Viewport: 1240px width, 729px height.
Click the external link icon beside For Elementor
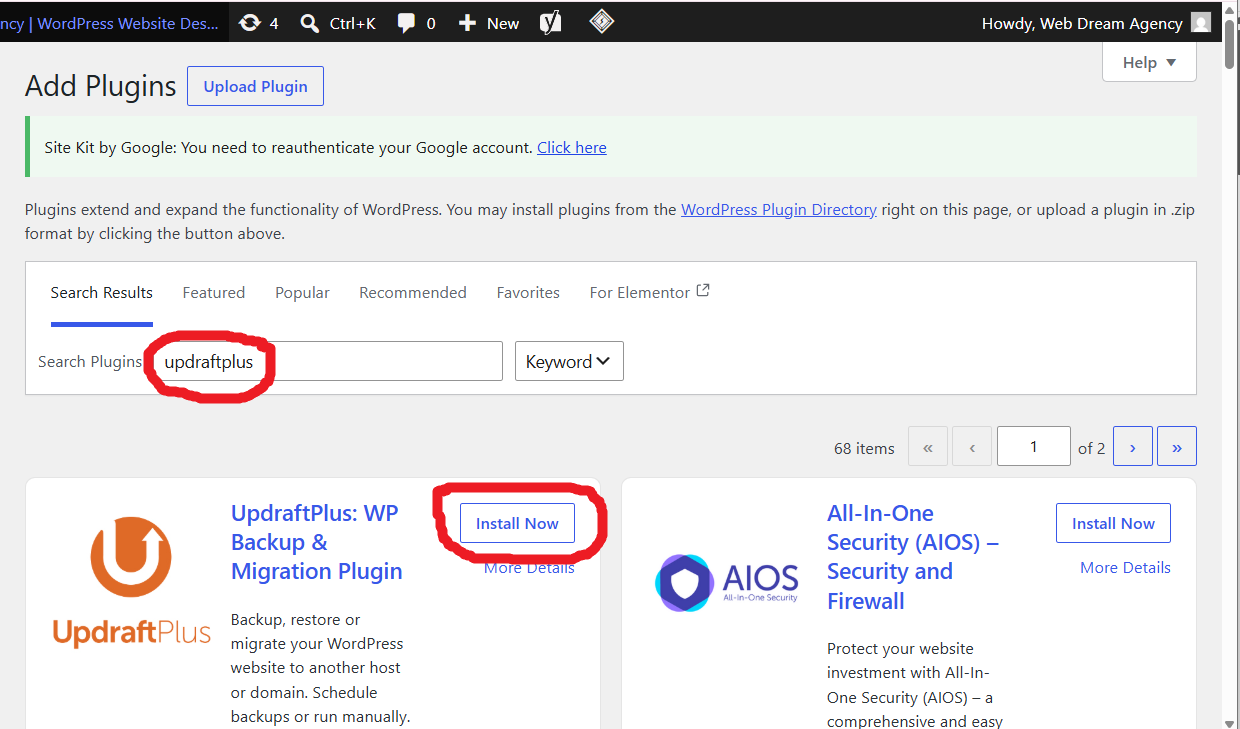coord(703,290)
